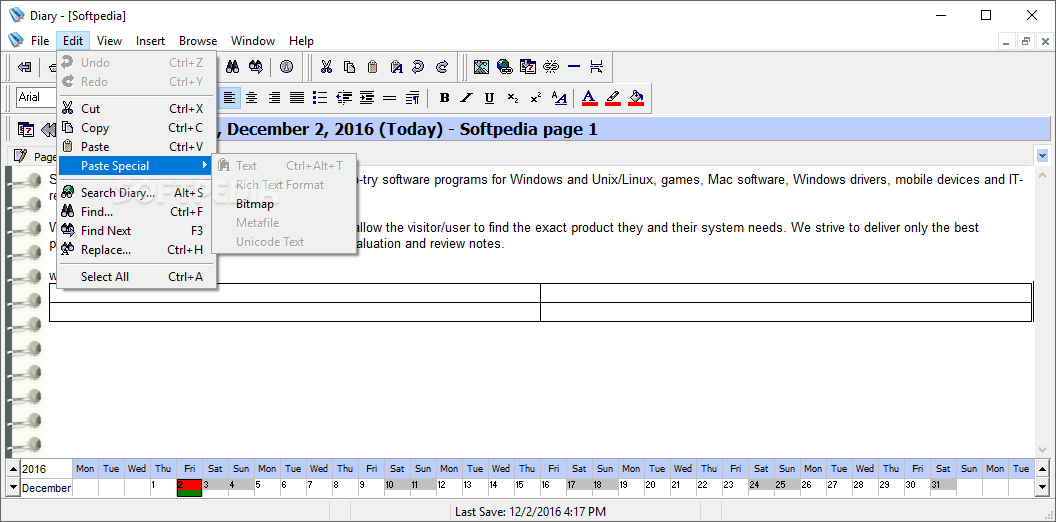The width and height of the screenshot is (1056, 522).
Task: Open the Help menu
Action: click(x=301, y=41)
